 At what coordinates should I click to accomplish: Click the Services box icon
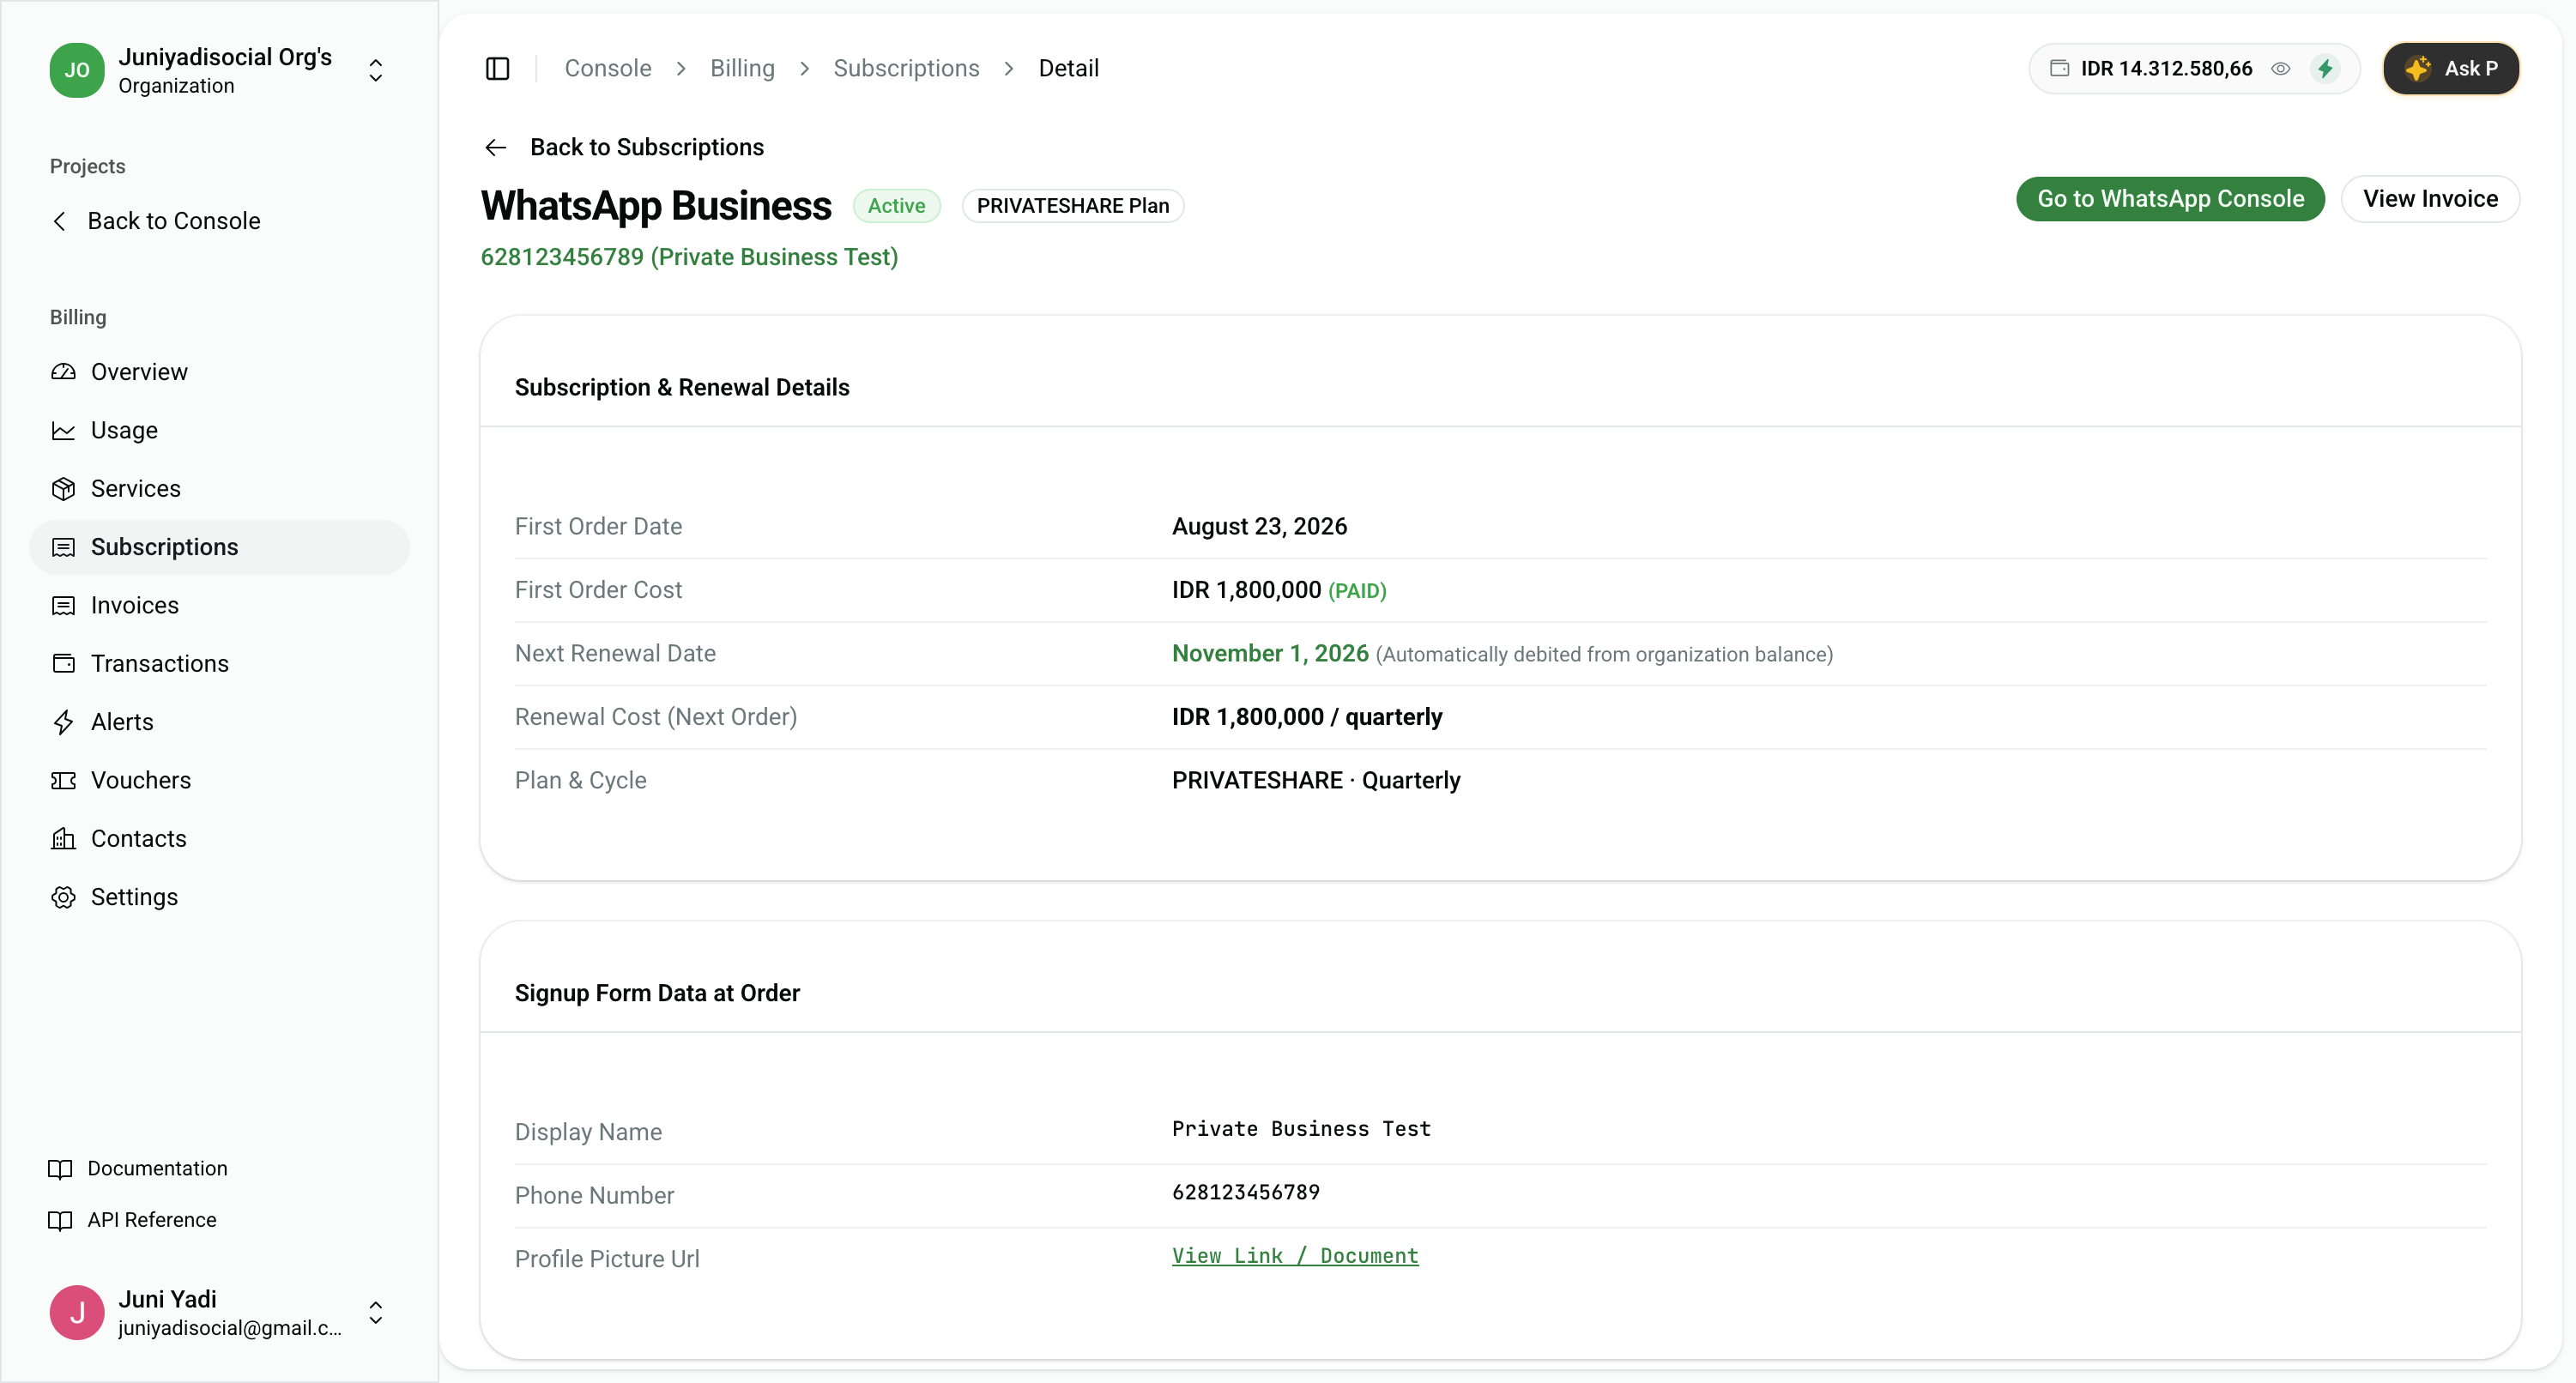coord(63,488)
